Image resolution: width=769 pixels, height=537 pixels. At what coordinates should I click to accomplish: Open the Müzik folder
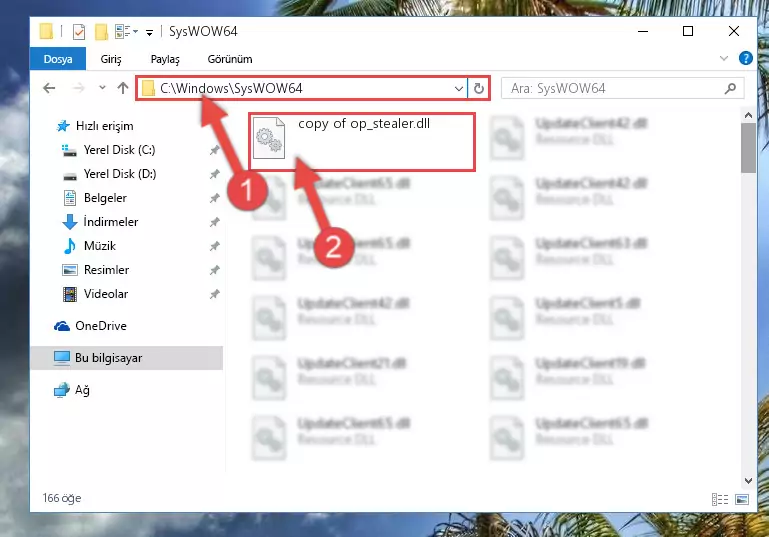(x=100, y=246)
